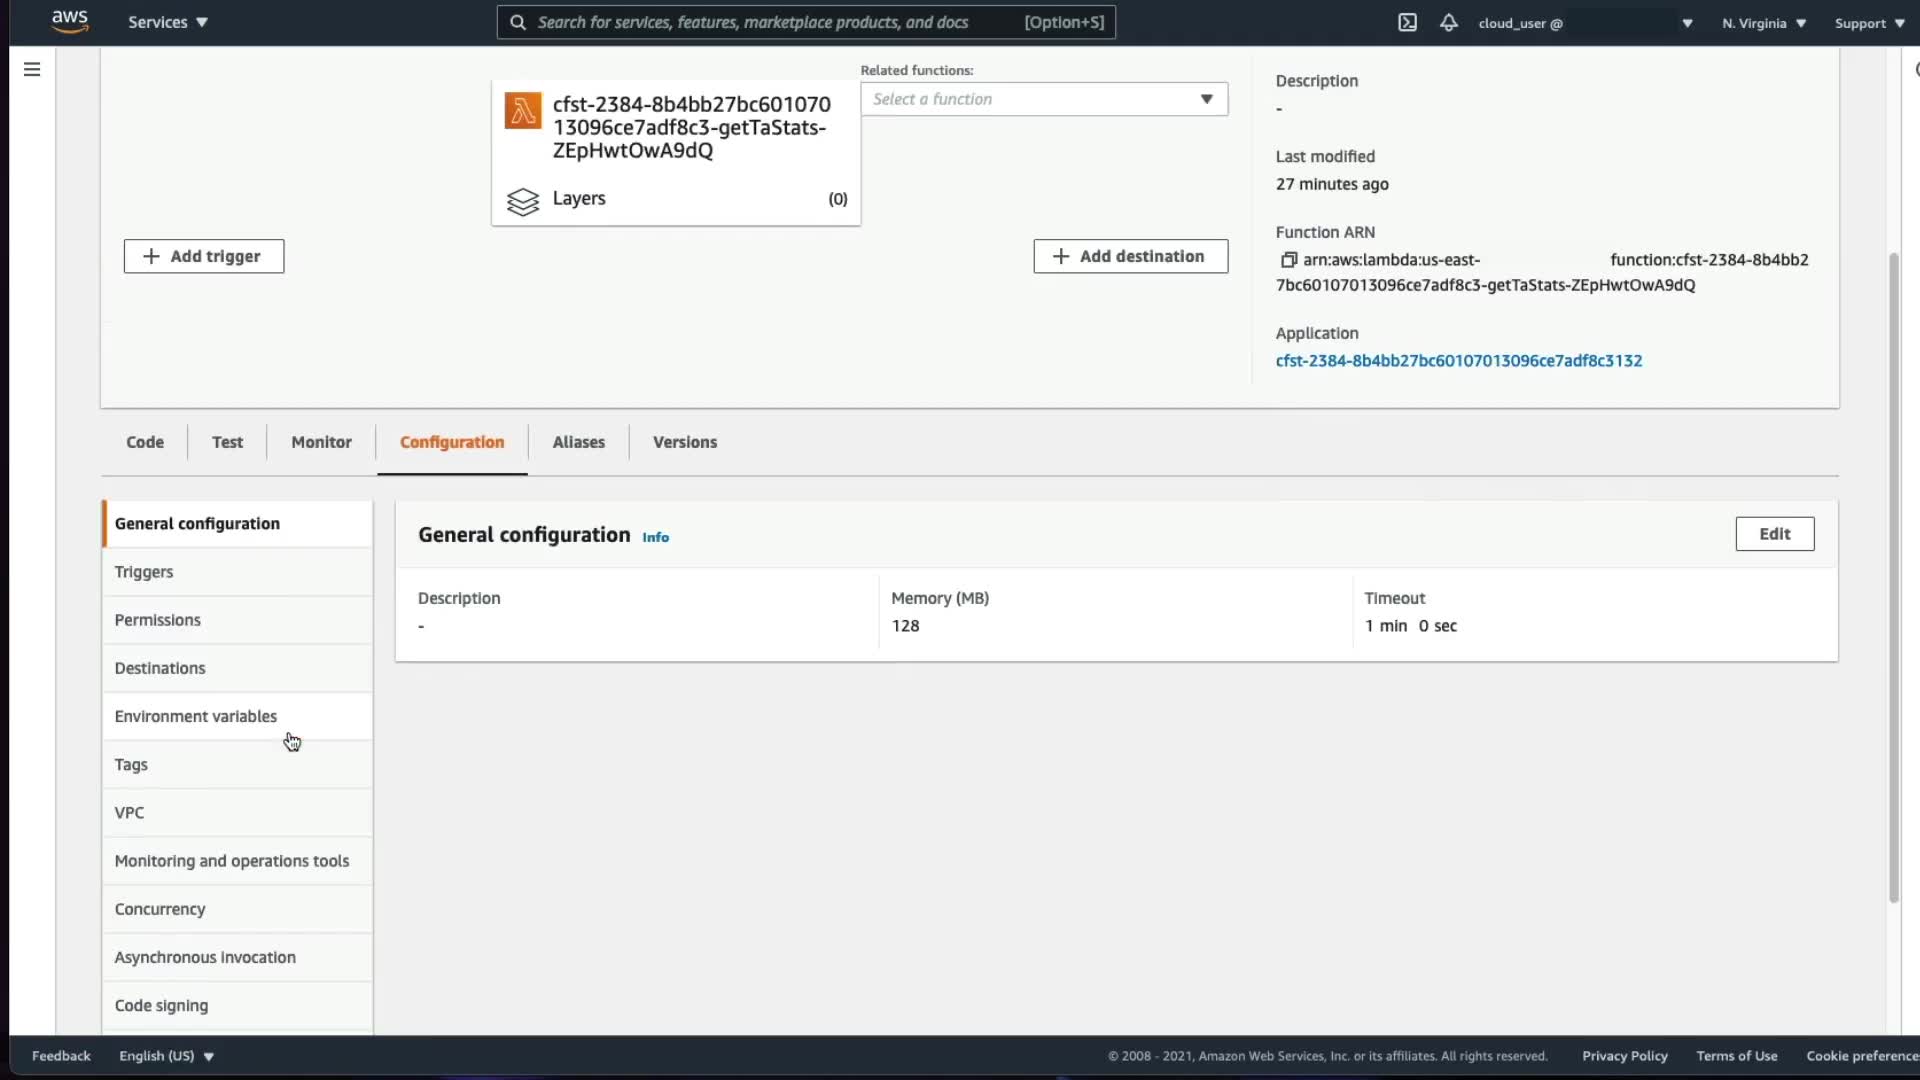
Task: Open the hamburger navigation menu icon
Action: pyautogui.click(x=32, y=69)
